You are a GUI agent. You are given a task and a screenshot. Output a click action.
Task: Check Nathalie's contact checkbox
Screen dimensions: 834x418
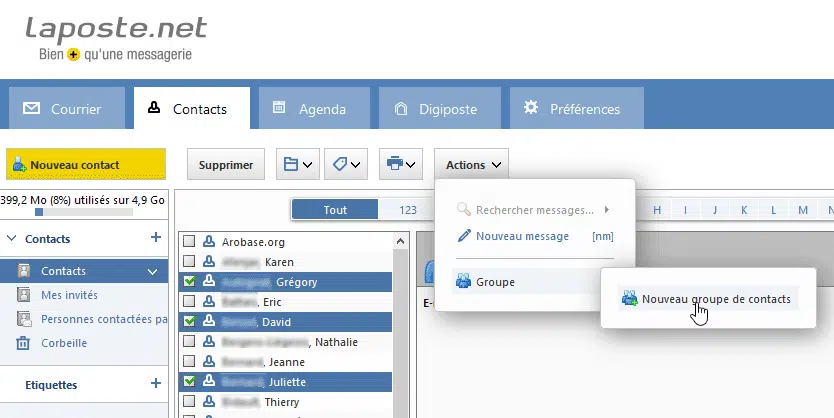click(x=189, y=341)
